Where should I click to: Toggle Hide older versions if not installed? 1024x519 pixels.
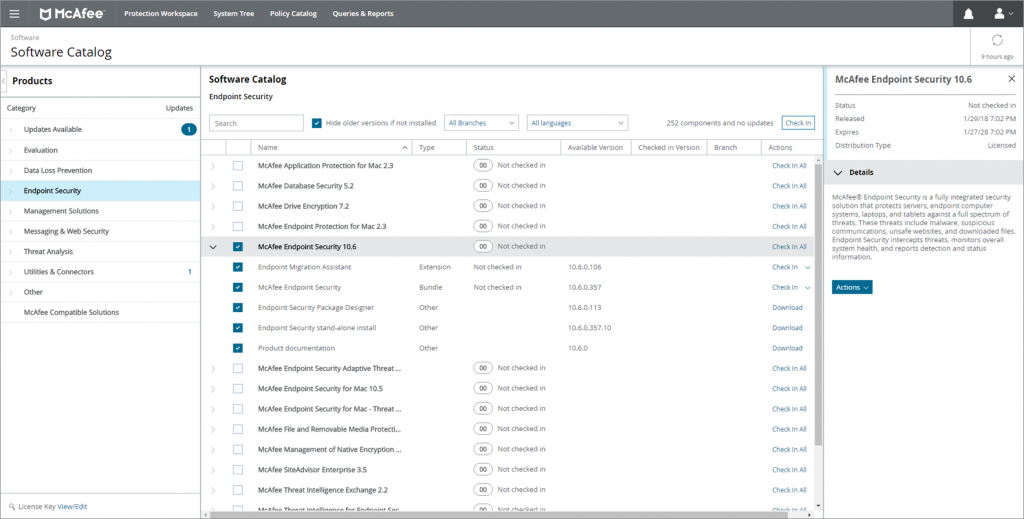tap(317, 123)
